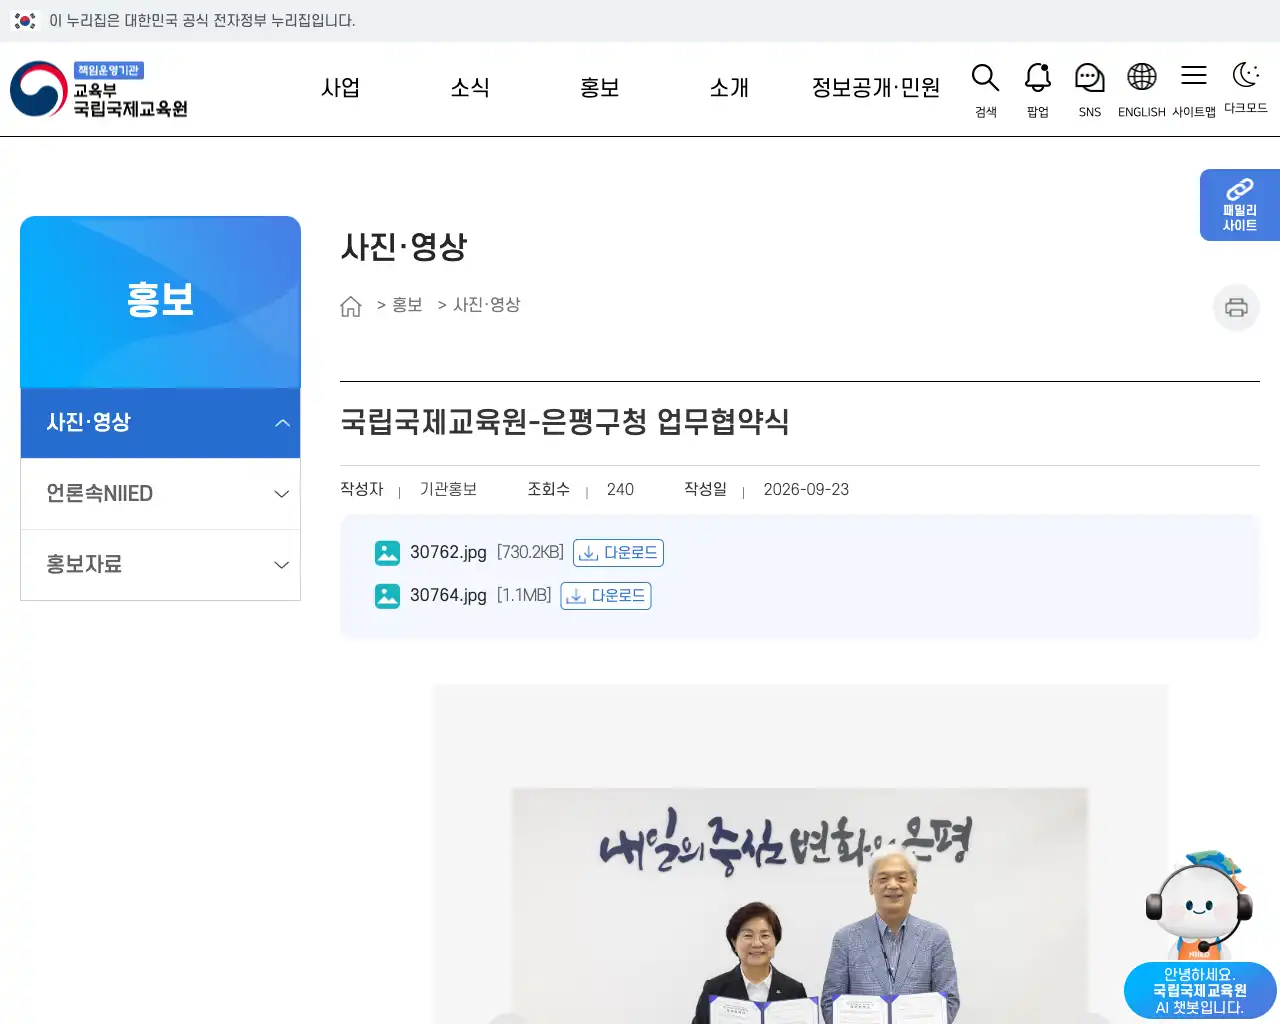This screenshot has height=1024, width=1280.
Task: Click the 사진·영상 breadcrumb link
Action: 487,305
